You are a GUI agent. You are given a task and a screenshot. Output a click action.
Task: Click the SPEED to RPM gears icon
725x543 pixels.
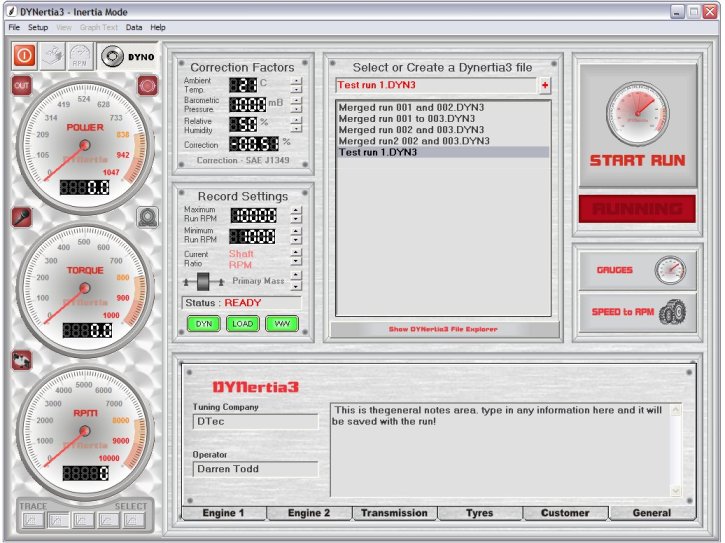click(672, 312)
